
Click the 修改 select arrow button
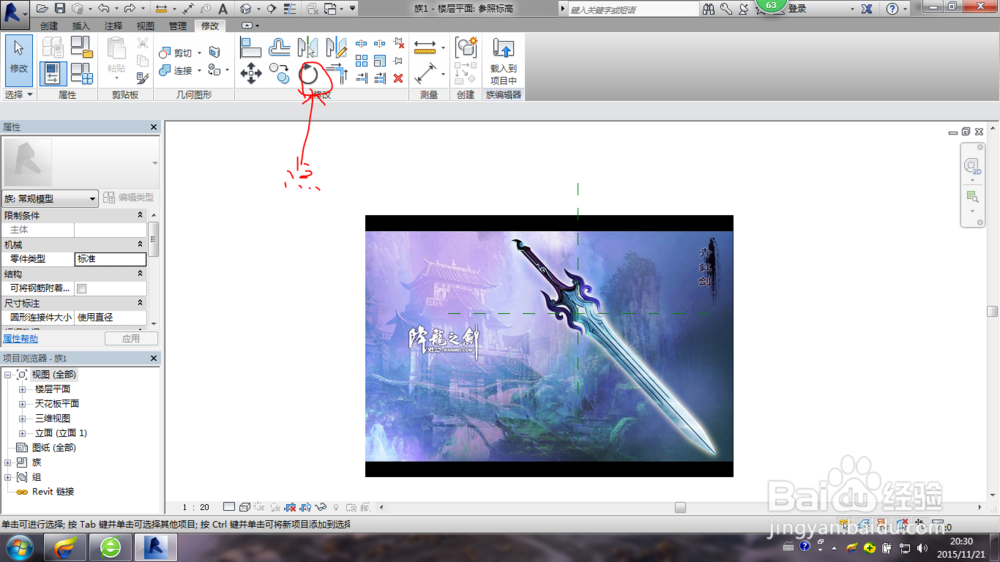[x=18, y=61]
